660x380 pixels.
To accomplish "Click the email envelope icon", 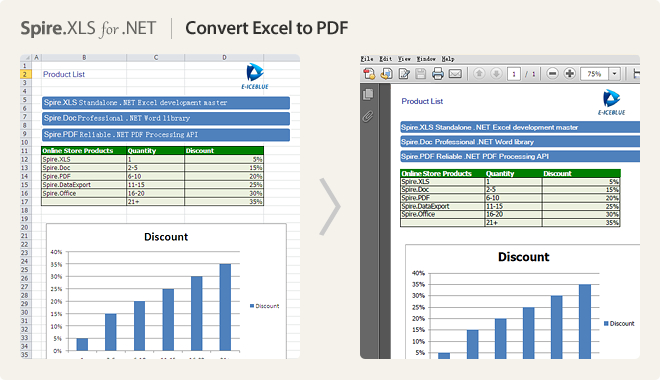I will coord(455,74).
